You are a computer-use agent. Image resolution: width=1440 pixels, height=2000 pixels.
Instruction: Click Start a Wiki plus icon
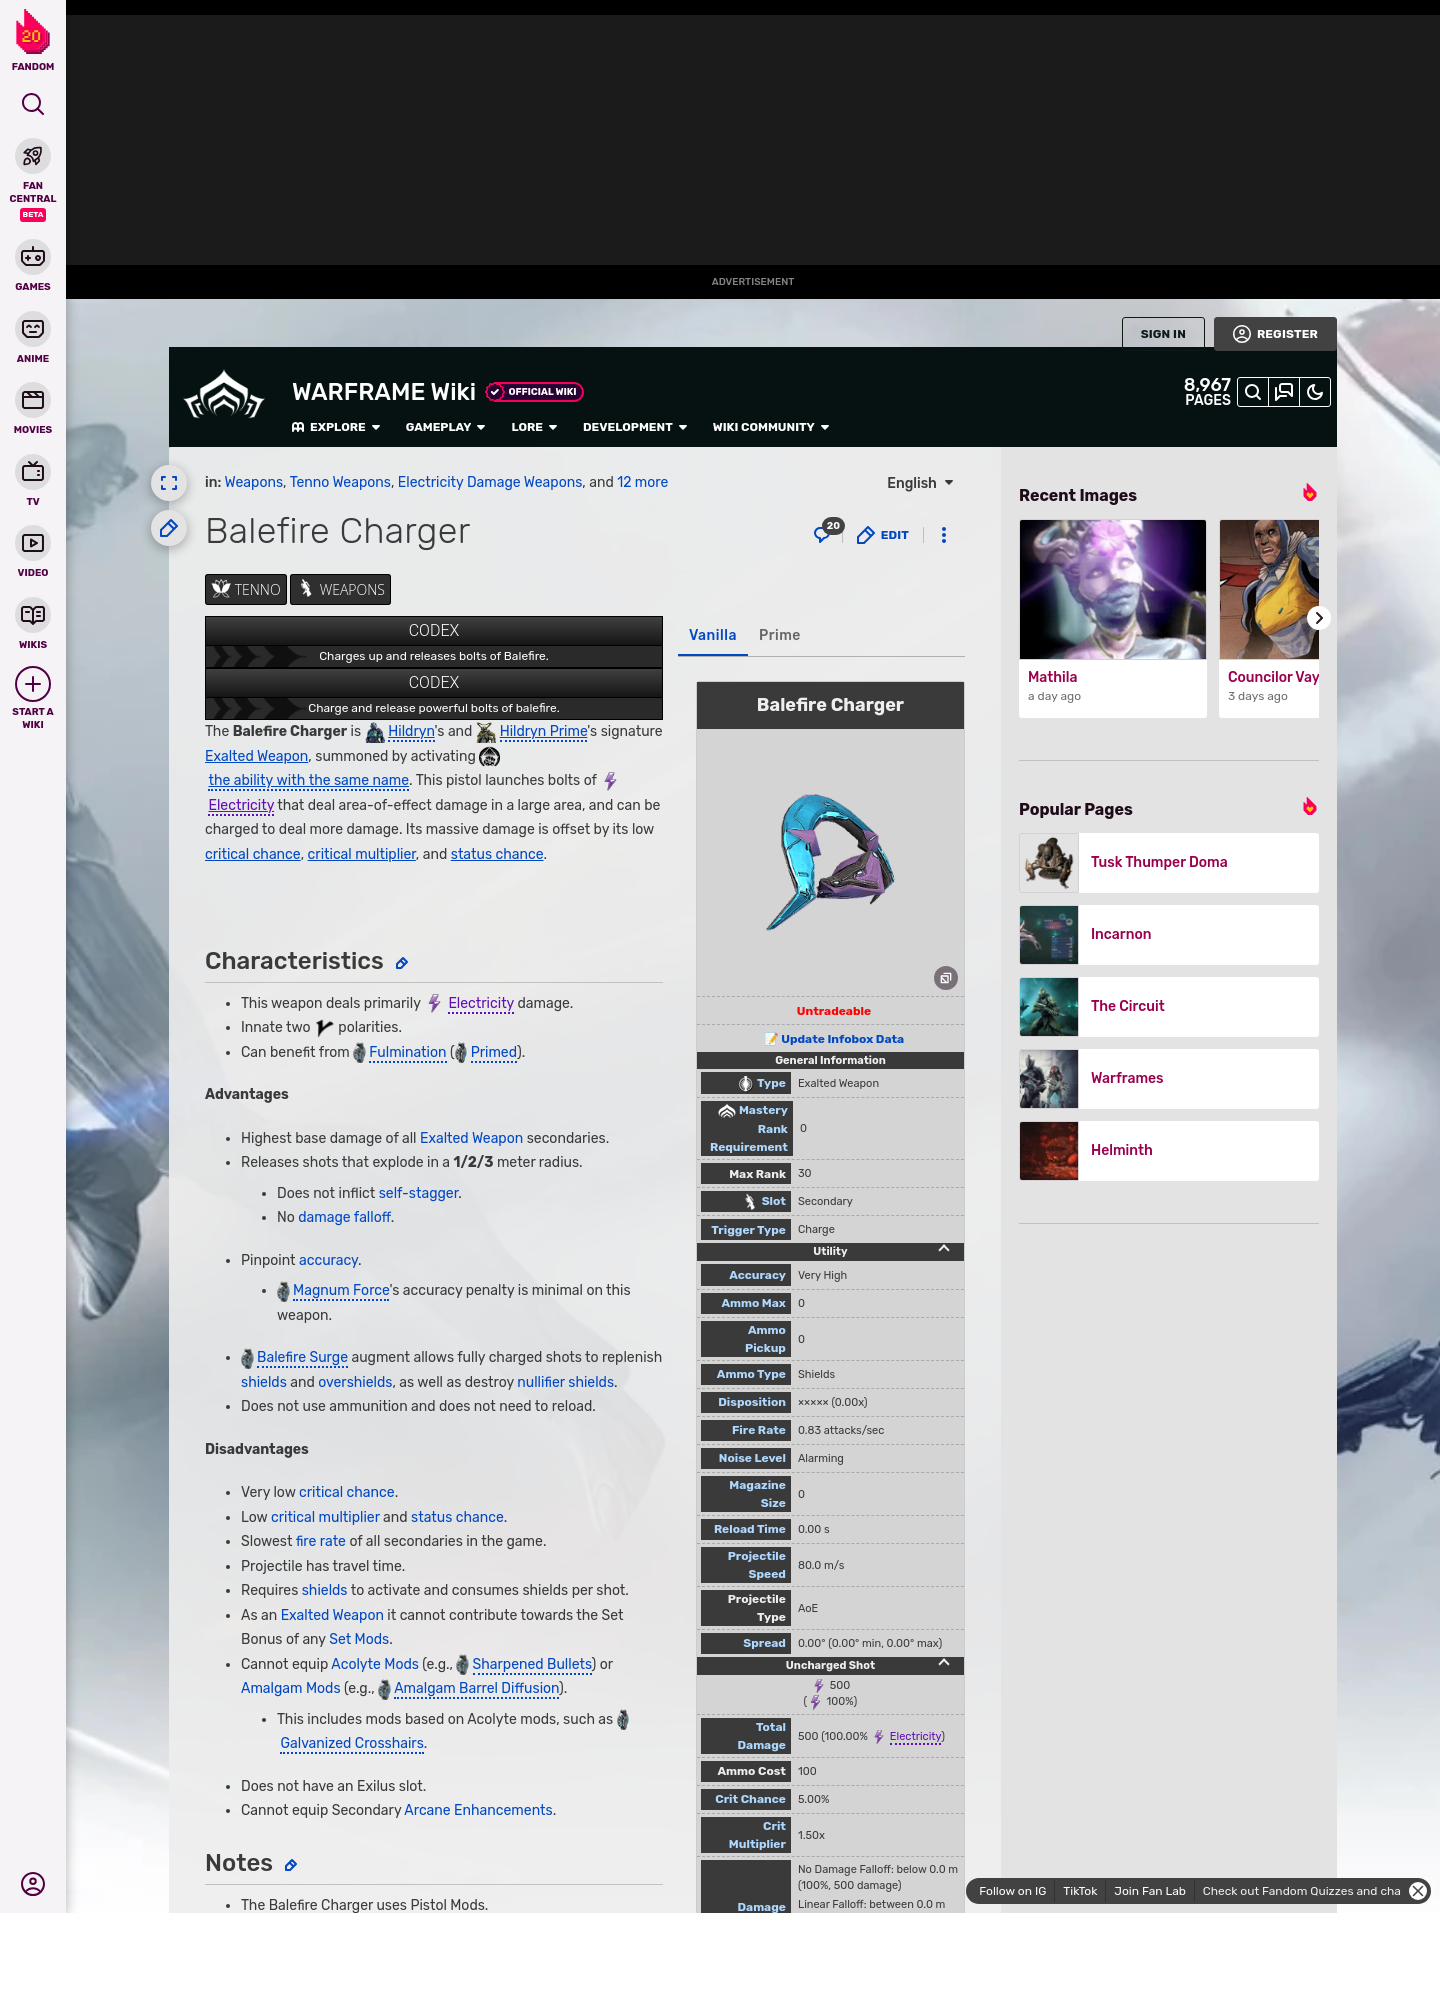33,684
